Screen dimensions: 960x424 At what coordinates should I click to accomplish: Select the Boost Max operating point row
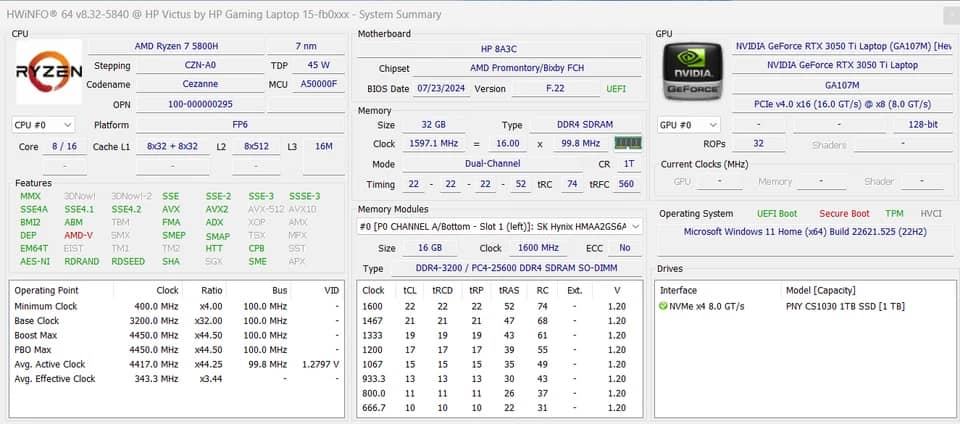pyautogui.click(x=177, y=335)
